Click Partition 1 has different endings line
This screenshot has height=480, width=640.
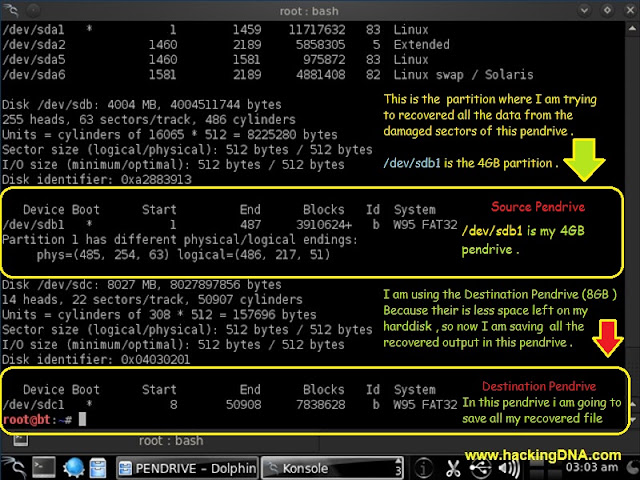(180, 240)
